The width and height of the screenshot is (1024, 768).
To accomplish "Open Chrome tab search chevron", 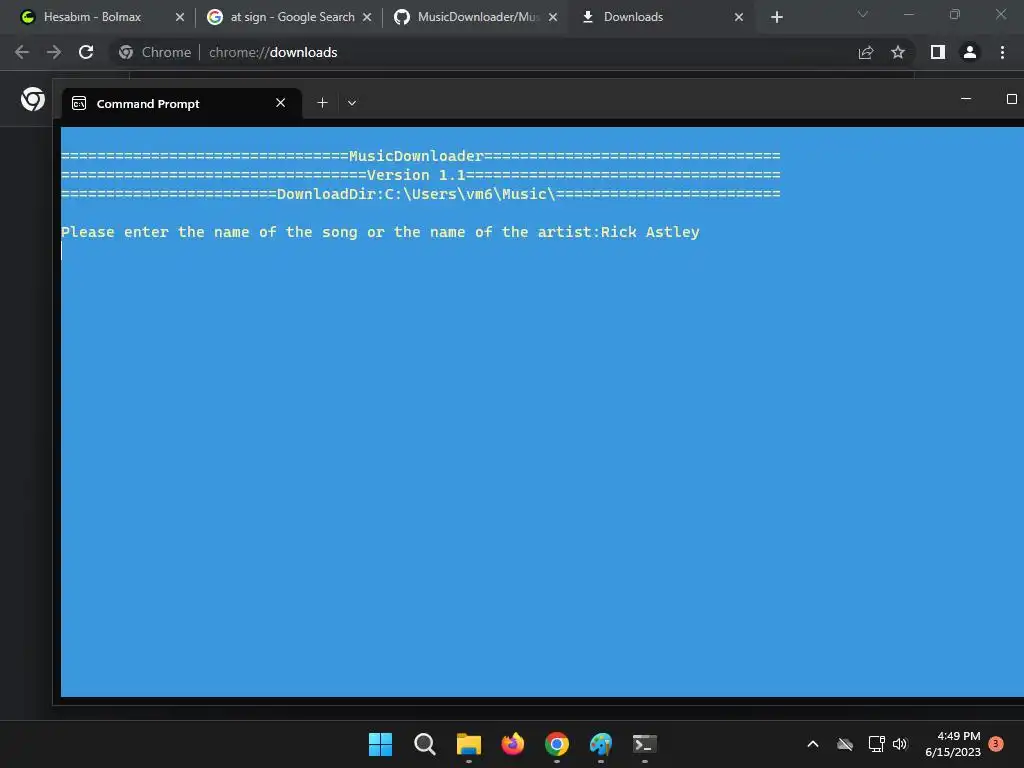I will tap(863, 14).
